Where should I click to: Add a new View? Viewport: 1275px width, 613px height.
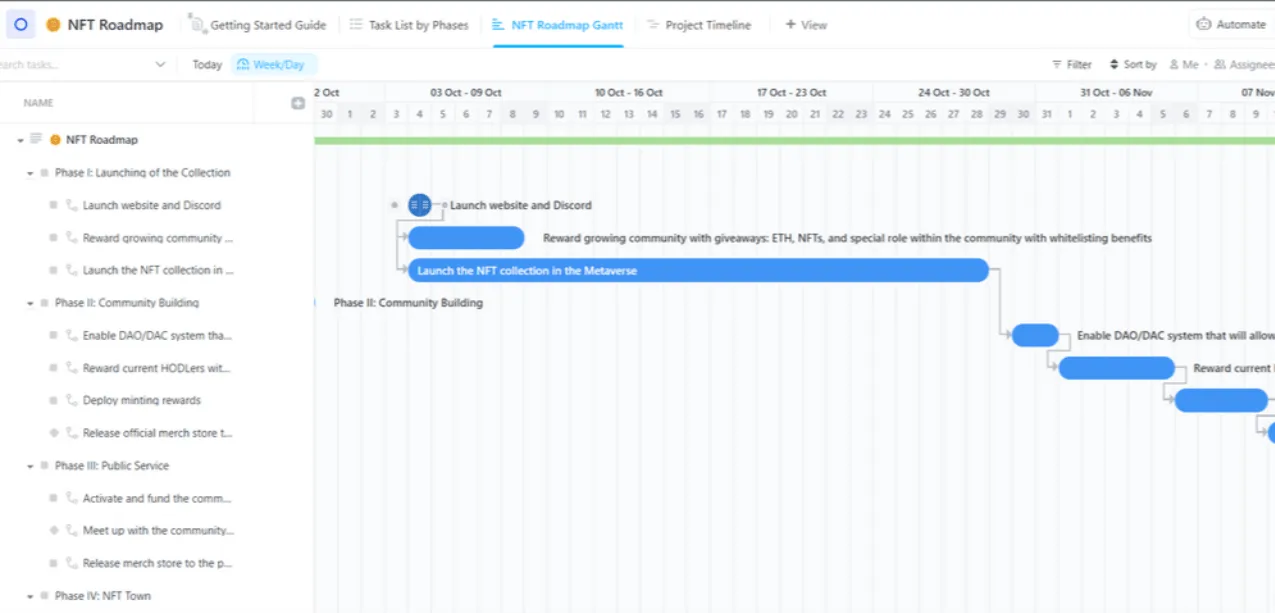pos(806,25)
